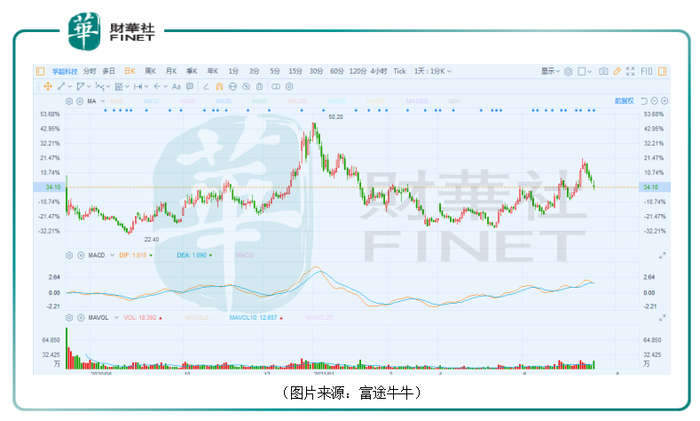Viewport: 700px width, 421px height.
Task: Take a chart screenshot with camera icon
Action: 604,71
